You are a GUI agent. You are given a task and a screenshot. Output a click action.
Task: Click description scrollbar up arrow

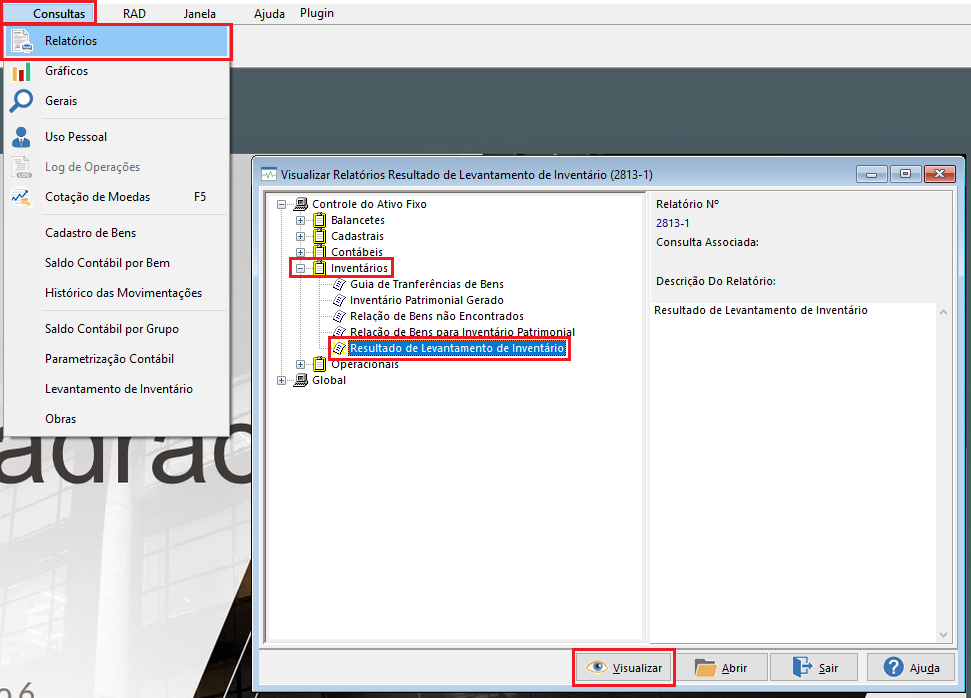(x=943, y=312)
